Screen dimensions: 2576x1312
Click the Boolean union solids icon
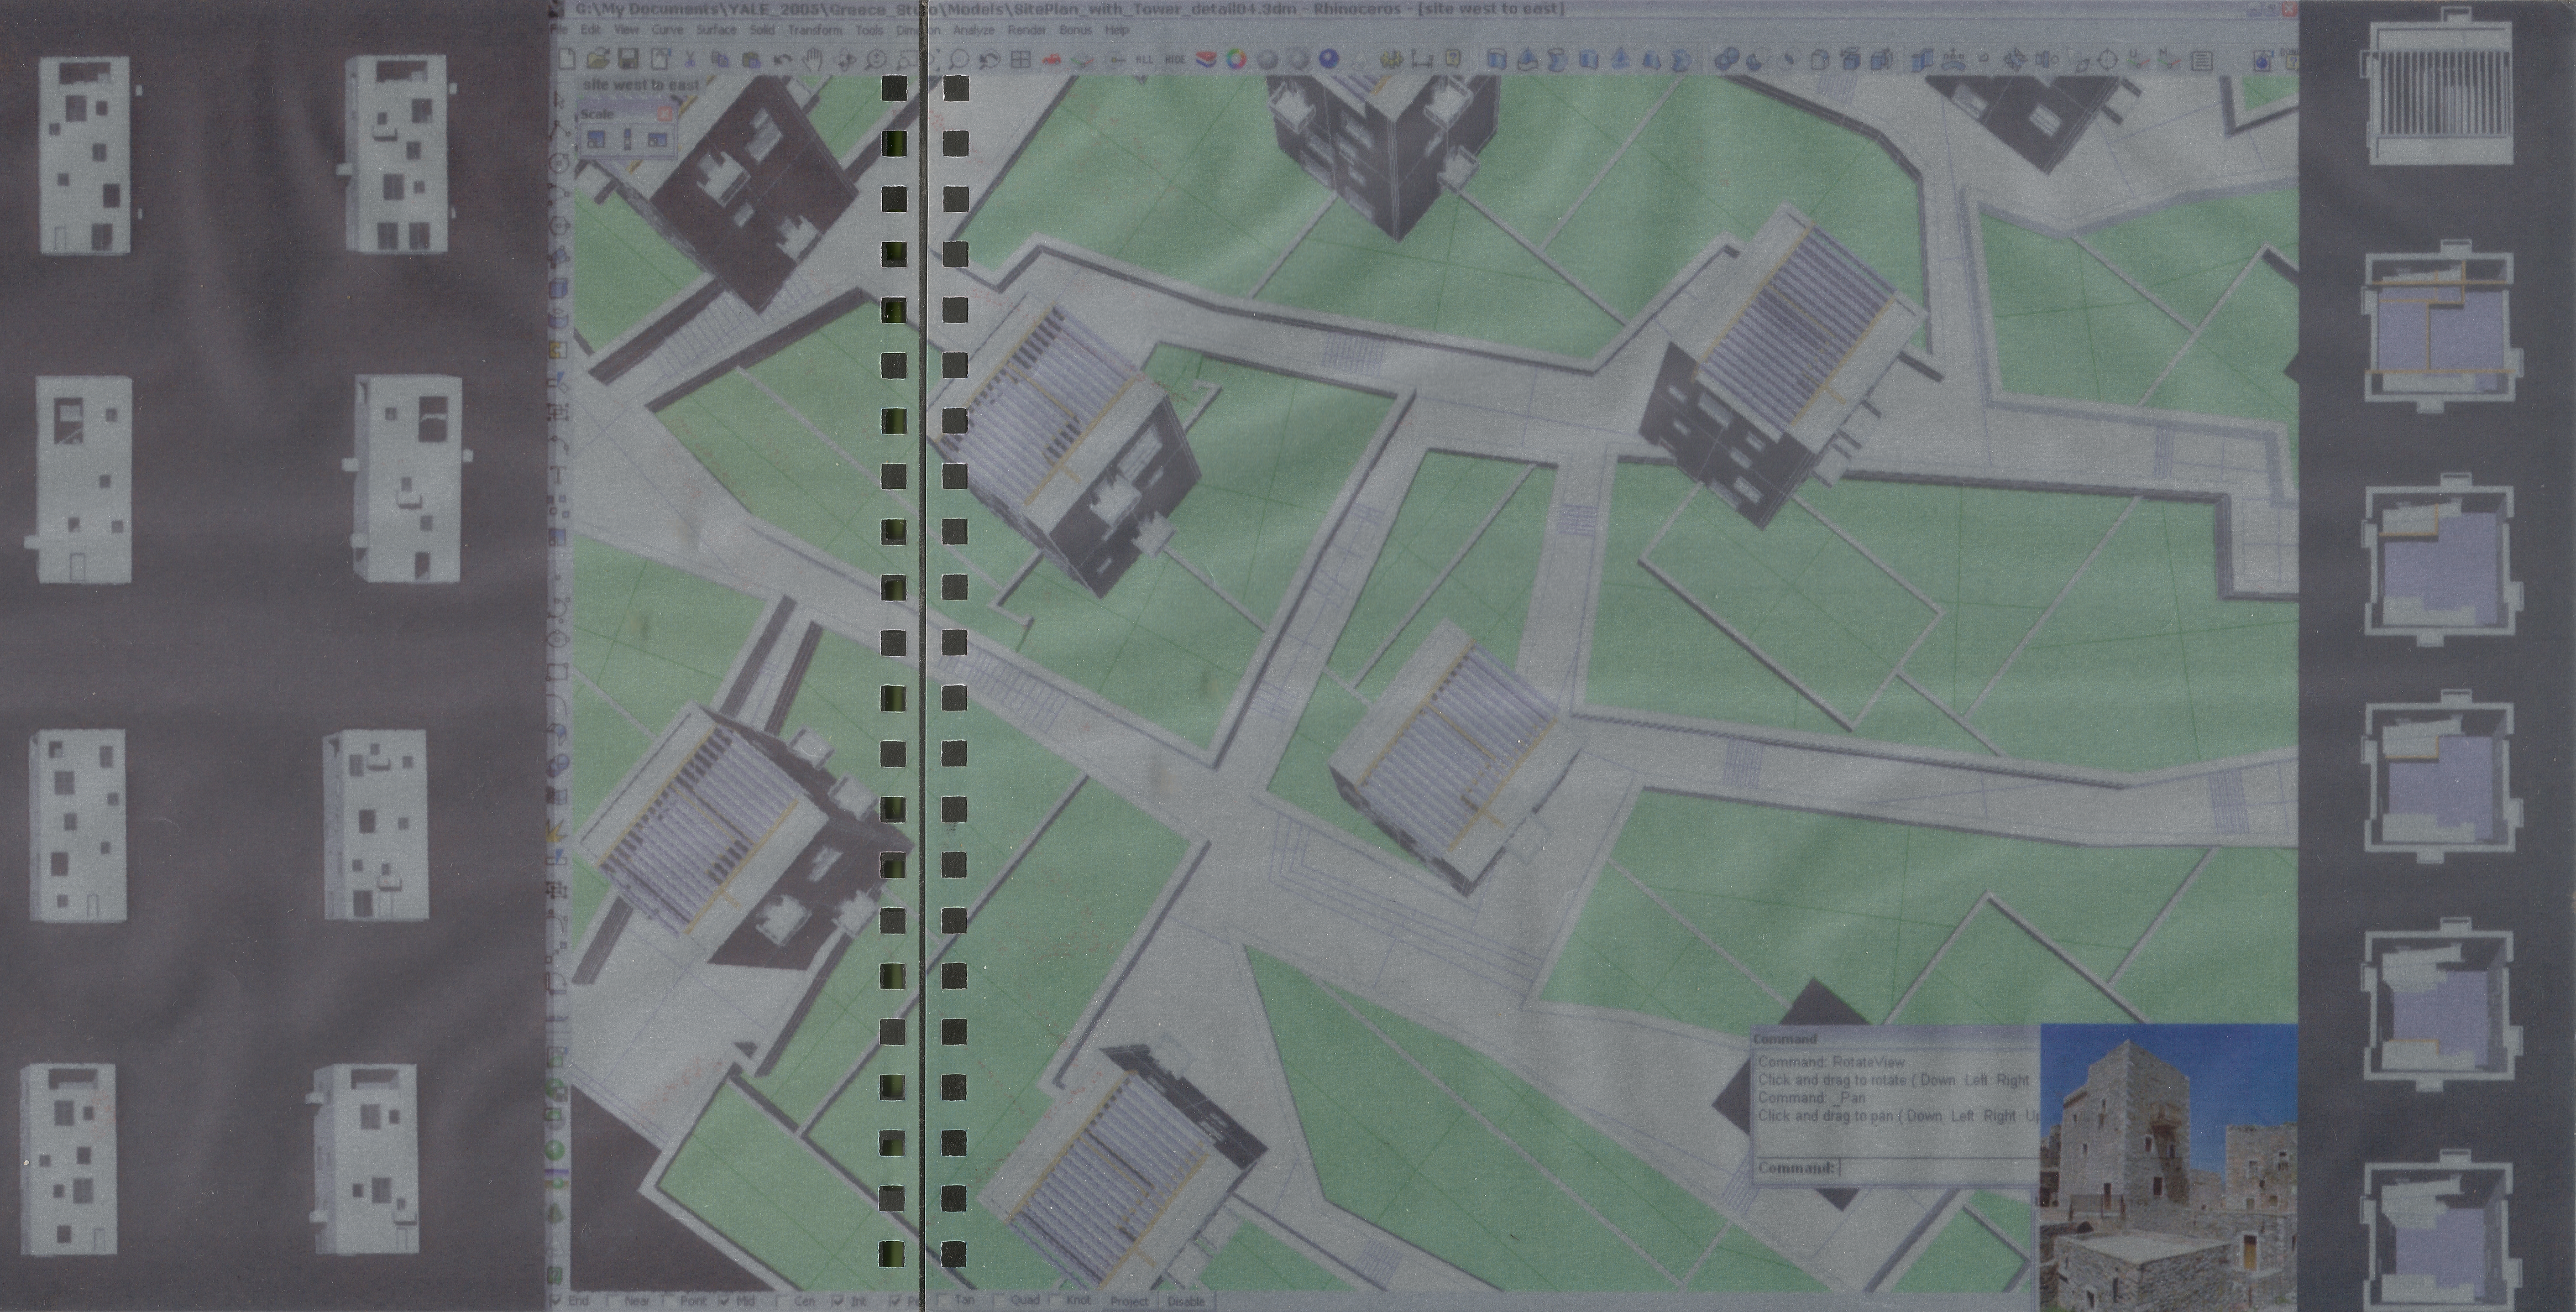coord(1726,60)
